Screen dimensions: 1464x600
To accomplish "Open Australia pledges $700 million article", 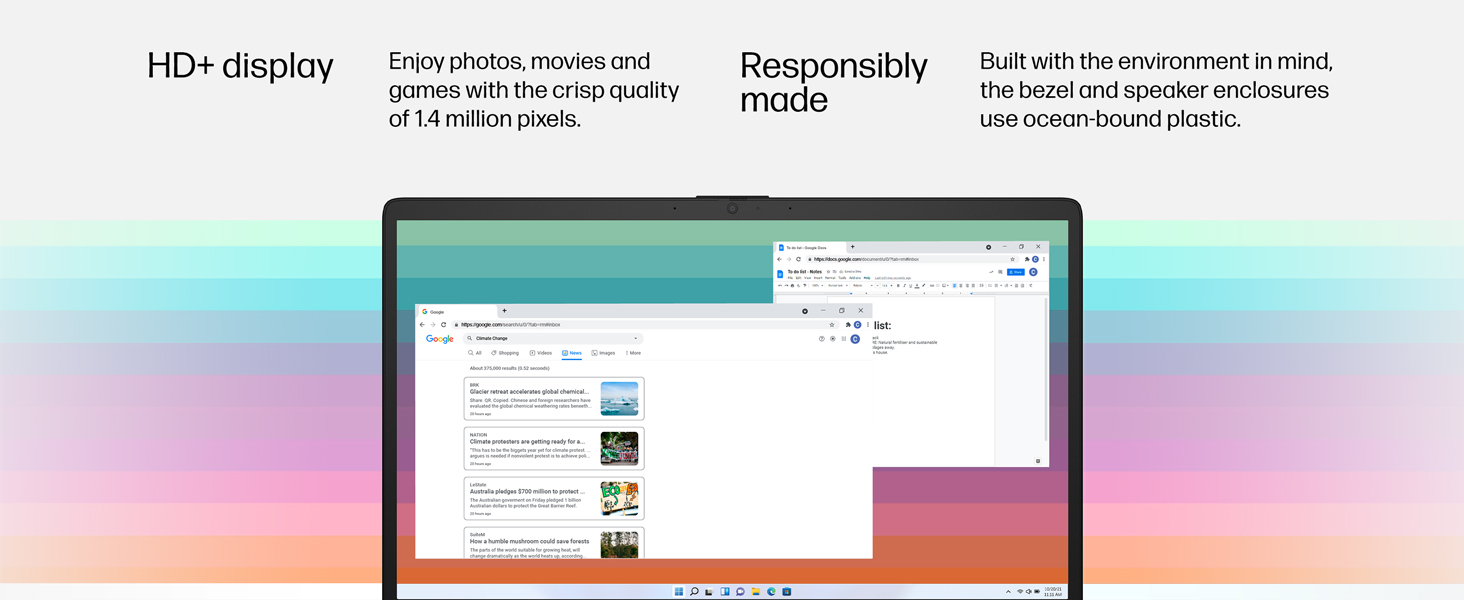I will (527, 492).
